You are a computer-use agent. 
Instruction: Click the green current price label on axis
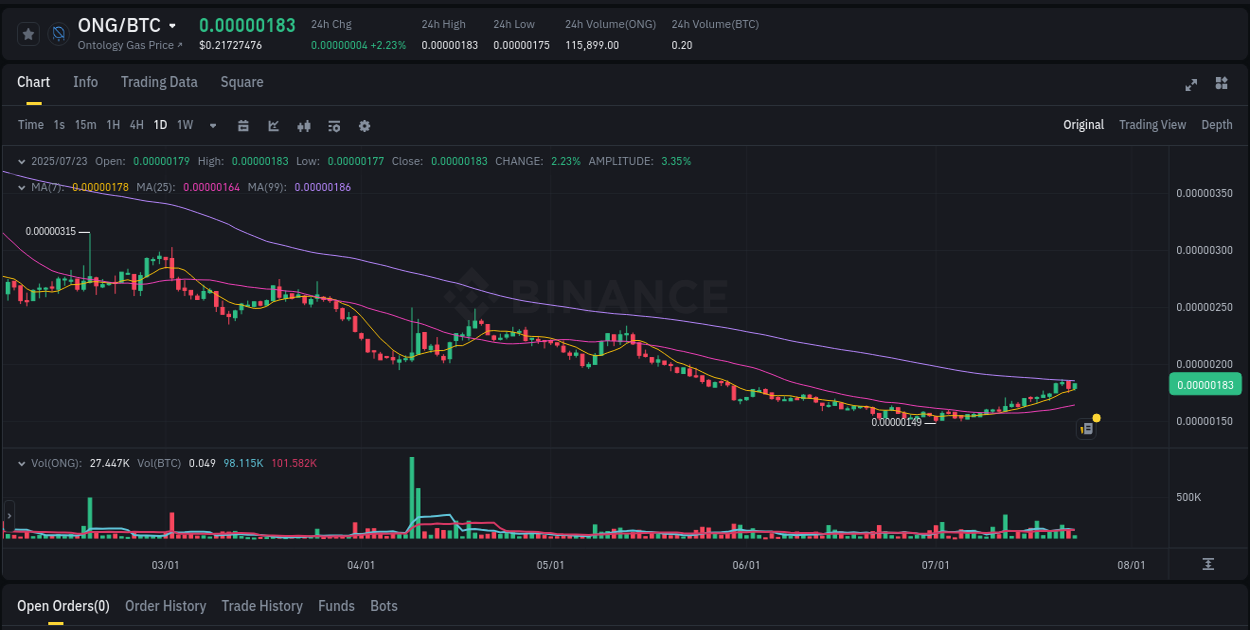[1205, 384]
